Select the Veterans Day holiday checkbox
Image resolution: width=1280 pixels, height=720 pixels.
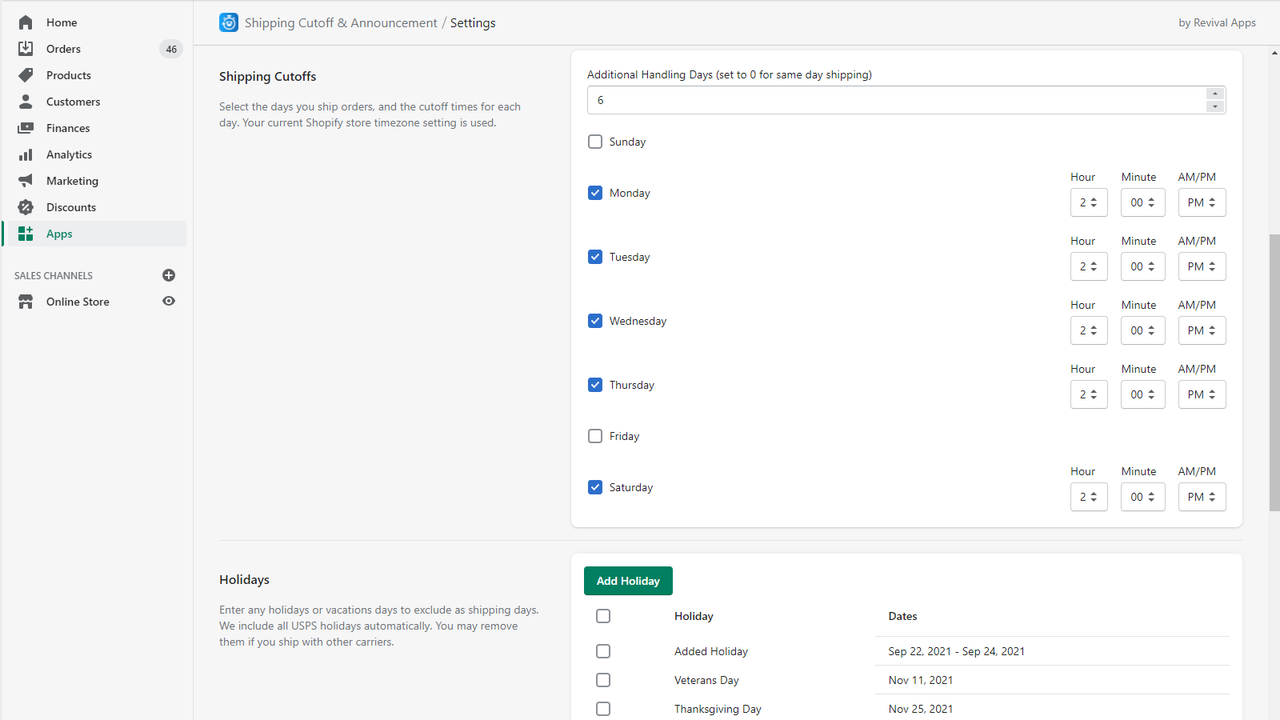(603, 680)
